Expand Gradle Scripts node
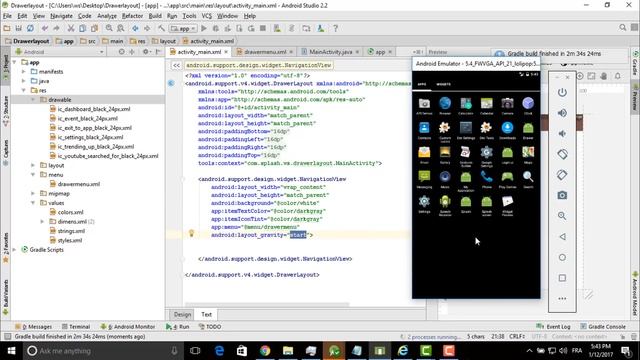640x360 pixels. pos(15,250)
